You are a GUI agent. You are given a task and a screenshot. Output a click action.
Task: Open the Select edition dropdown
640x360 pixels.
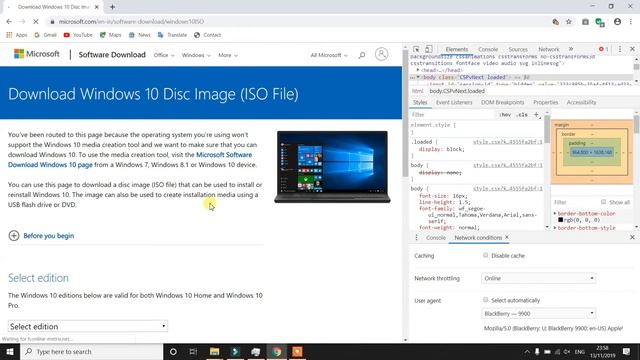click(88, 326)
